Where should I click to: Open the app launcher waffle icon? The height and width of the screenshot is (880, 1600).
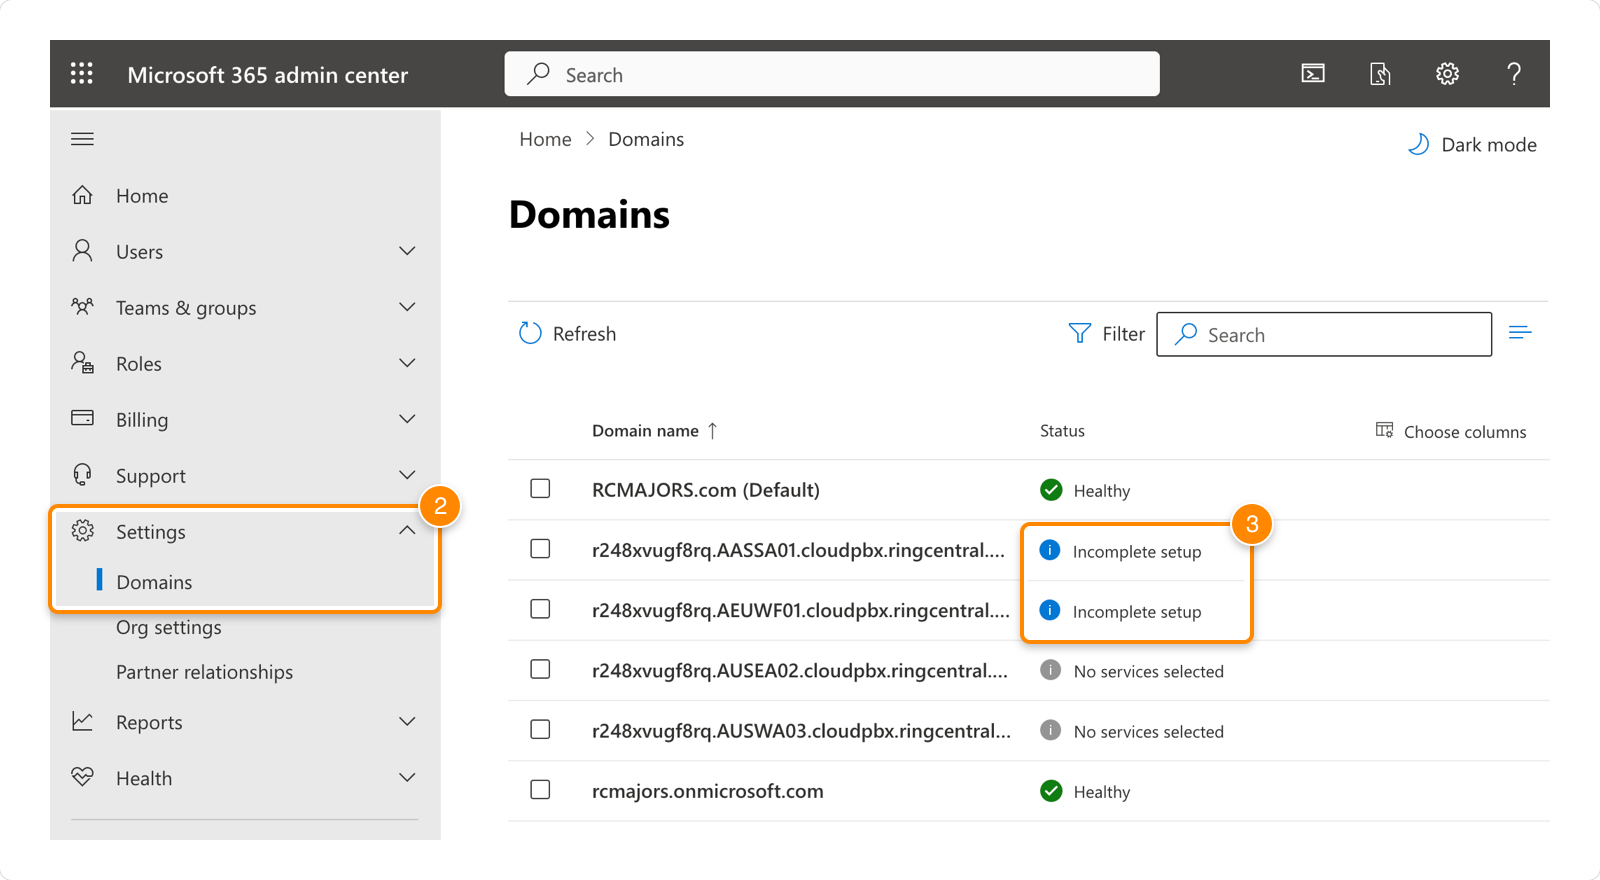pyautogui.click(x=82, y=74)
